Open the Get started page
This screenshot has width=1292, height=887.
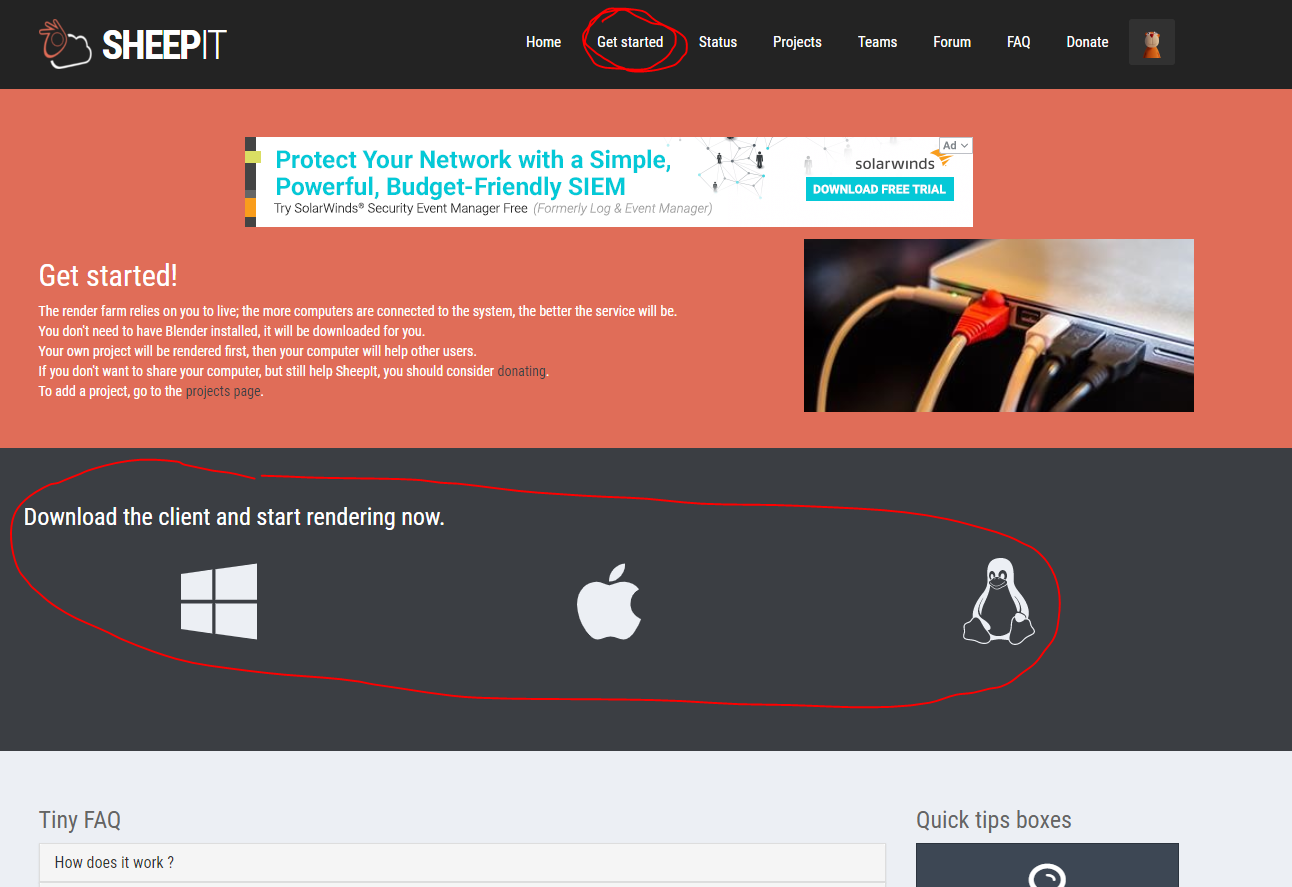click(x=630, y=42)
